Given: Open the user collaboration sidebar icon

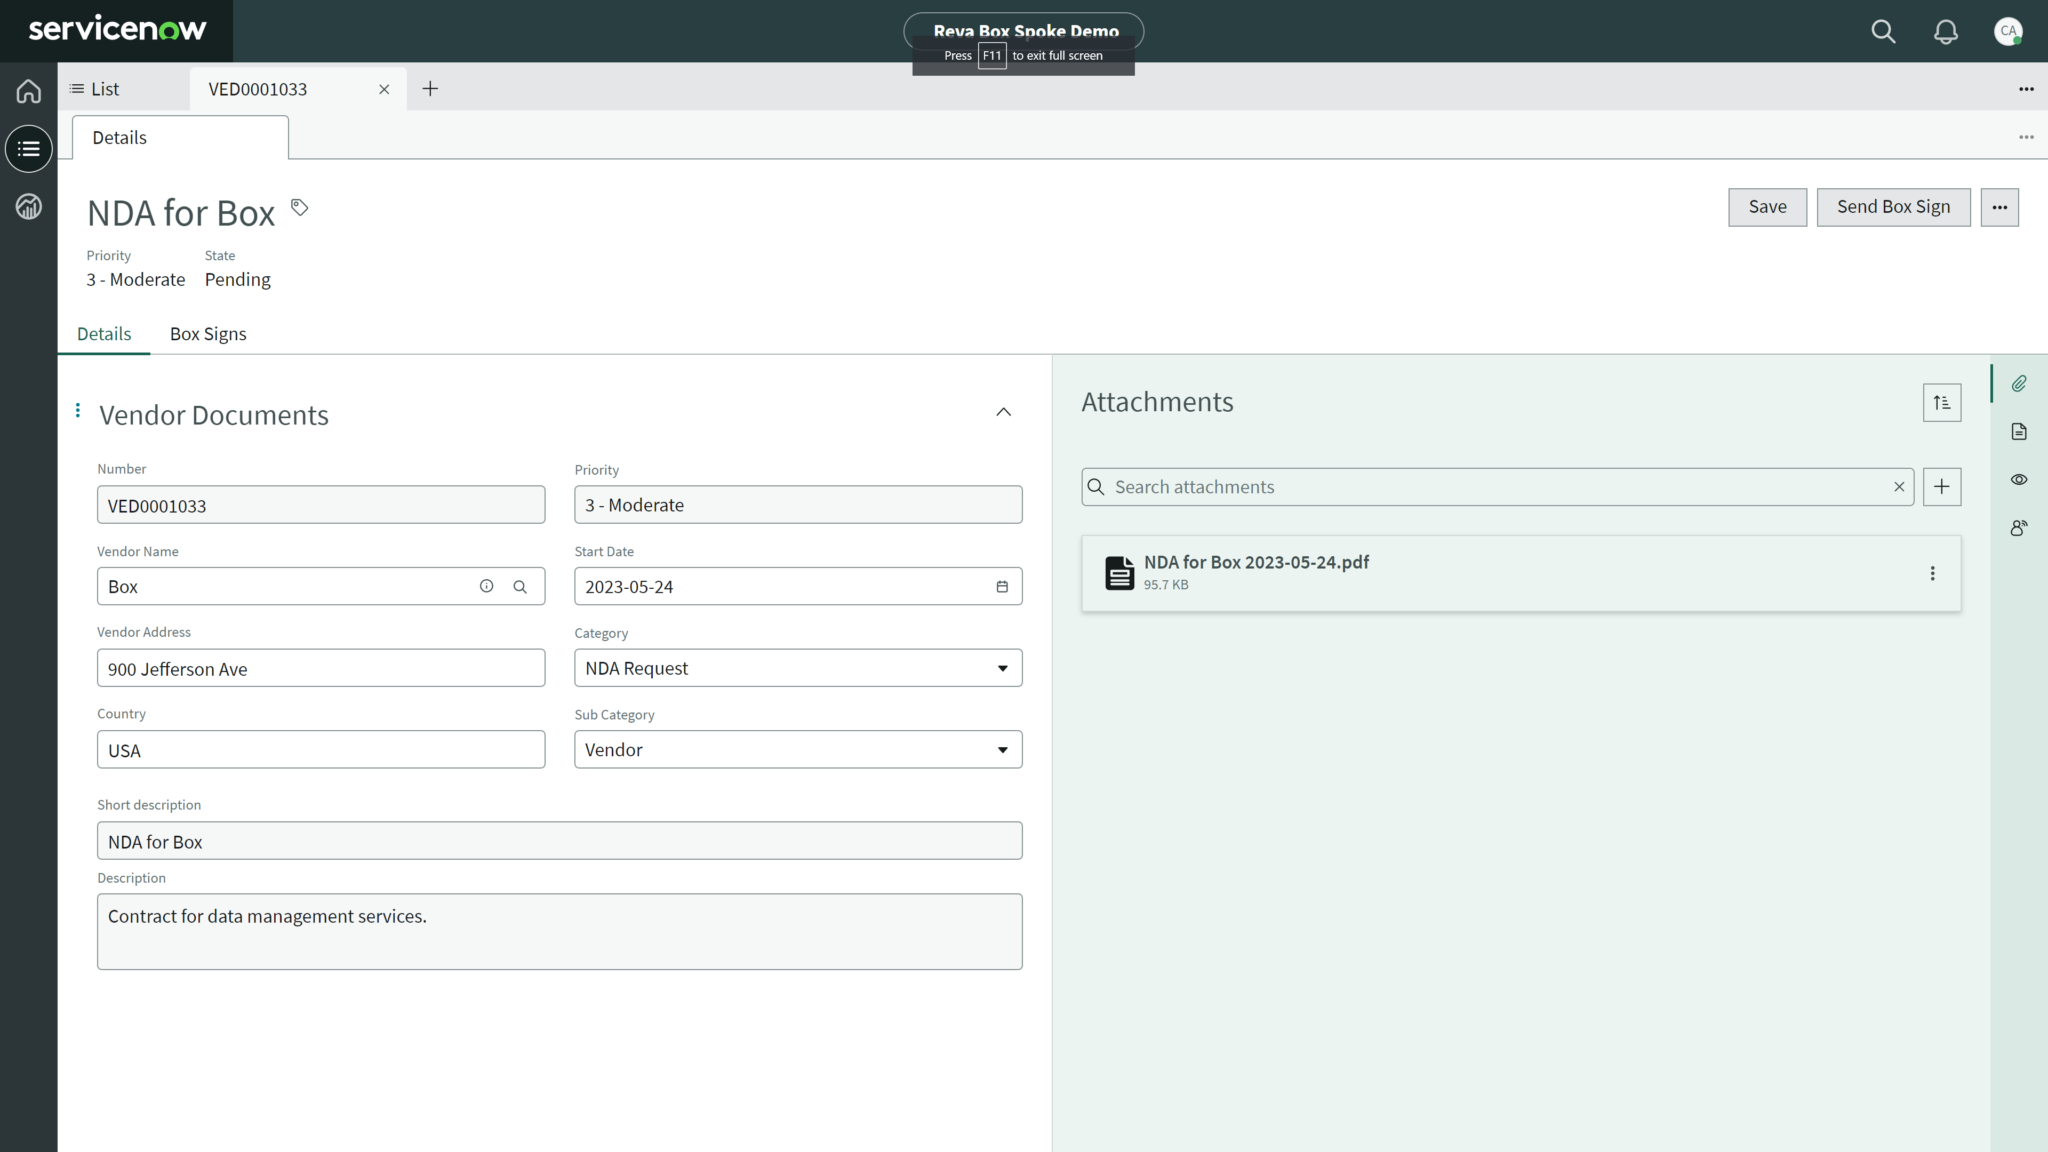Looking at the screenshot, I should [x=2019, y=528].
